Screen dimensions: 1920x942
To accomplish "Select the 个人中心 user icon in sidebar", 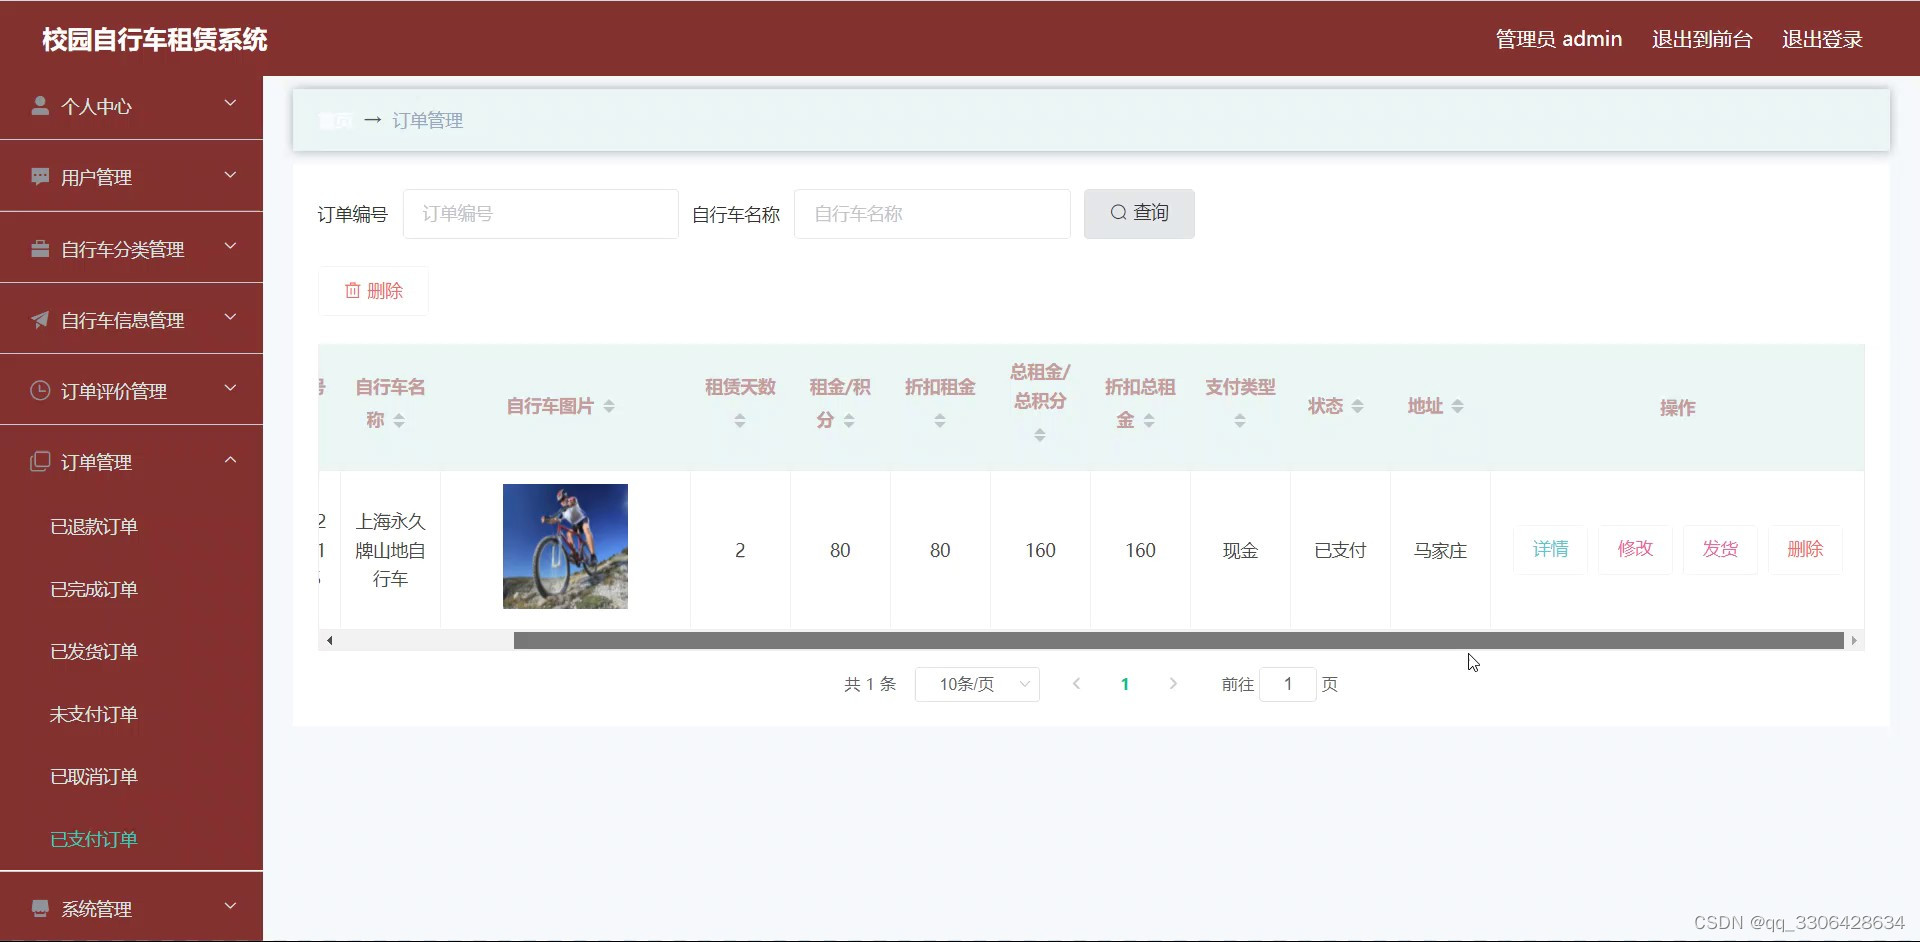I will pos(40,105).
